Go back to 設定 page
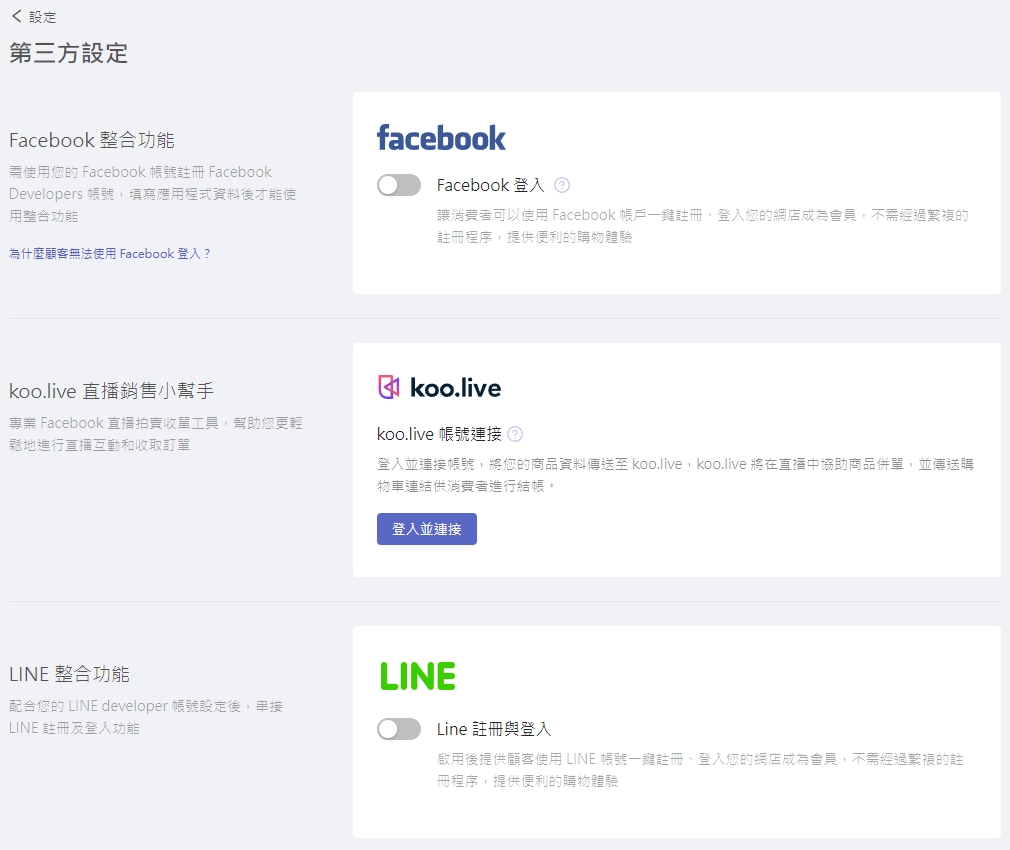1010x850 pixels. coord(34,17)
